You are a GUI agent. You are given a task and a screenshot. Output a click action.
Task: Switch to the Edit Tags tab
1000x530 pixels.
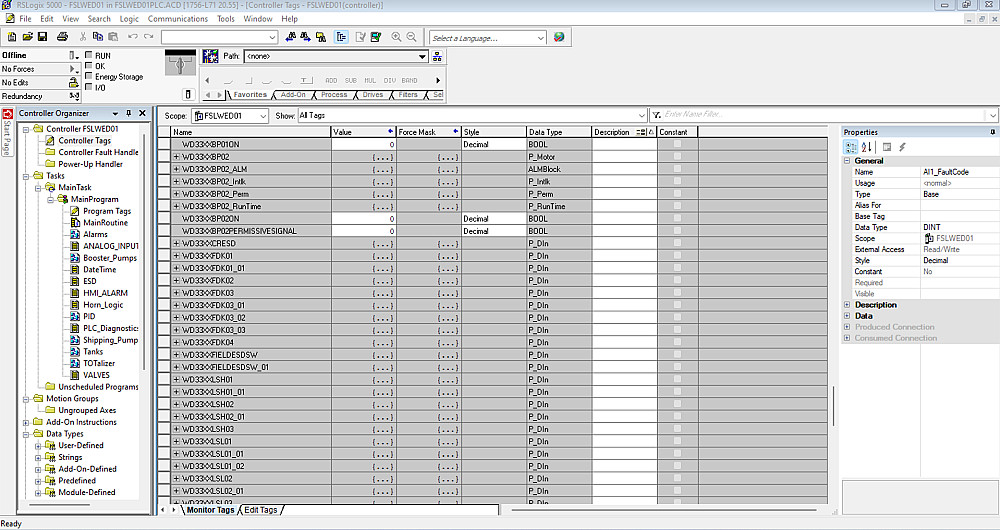(x=261, y=510)
